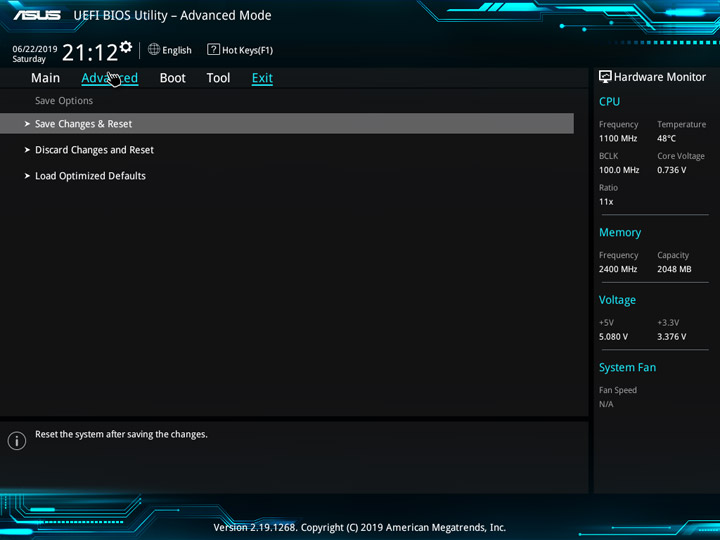
Task: Open the Advanced tab
Action: point(110,78)
